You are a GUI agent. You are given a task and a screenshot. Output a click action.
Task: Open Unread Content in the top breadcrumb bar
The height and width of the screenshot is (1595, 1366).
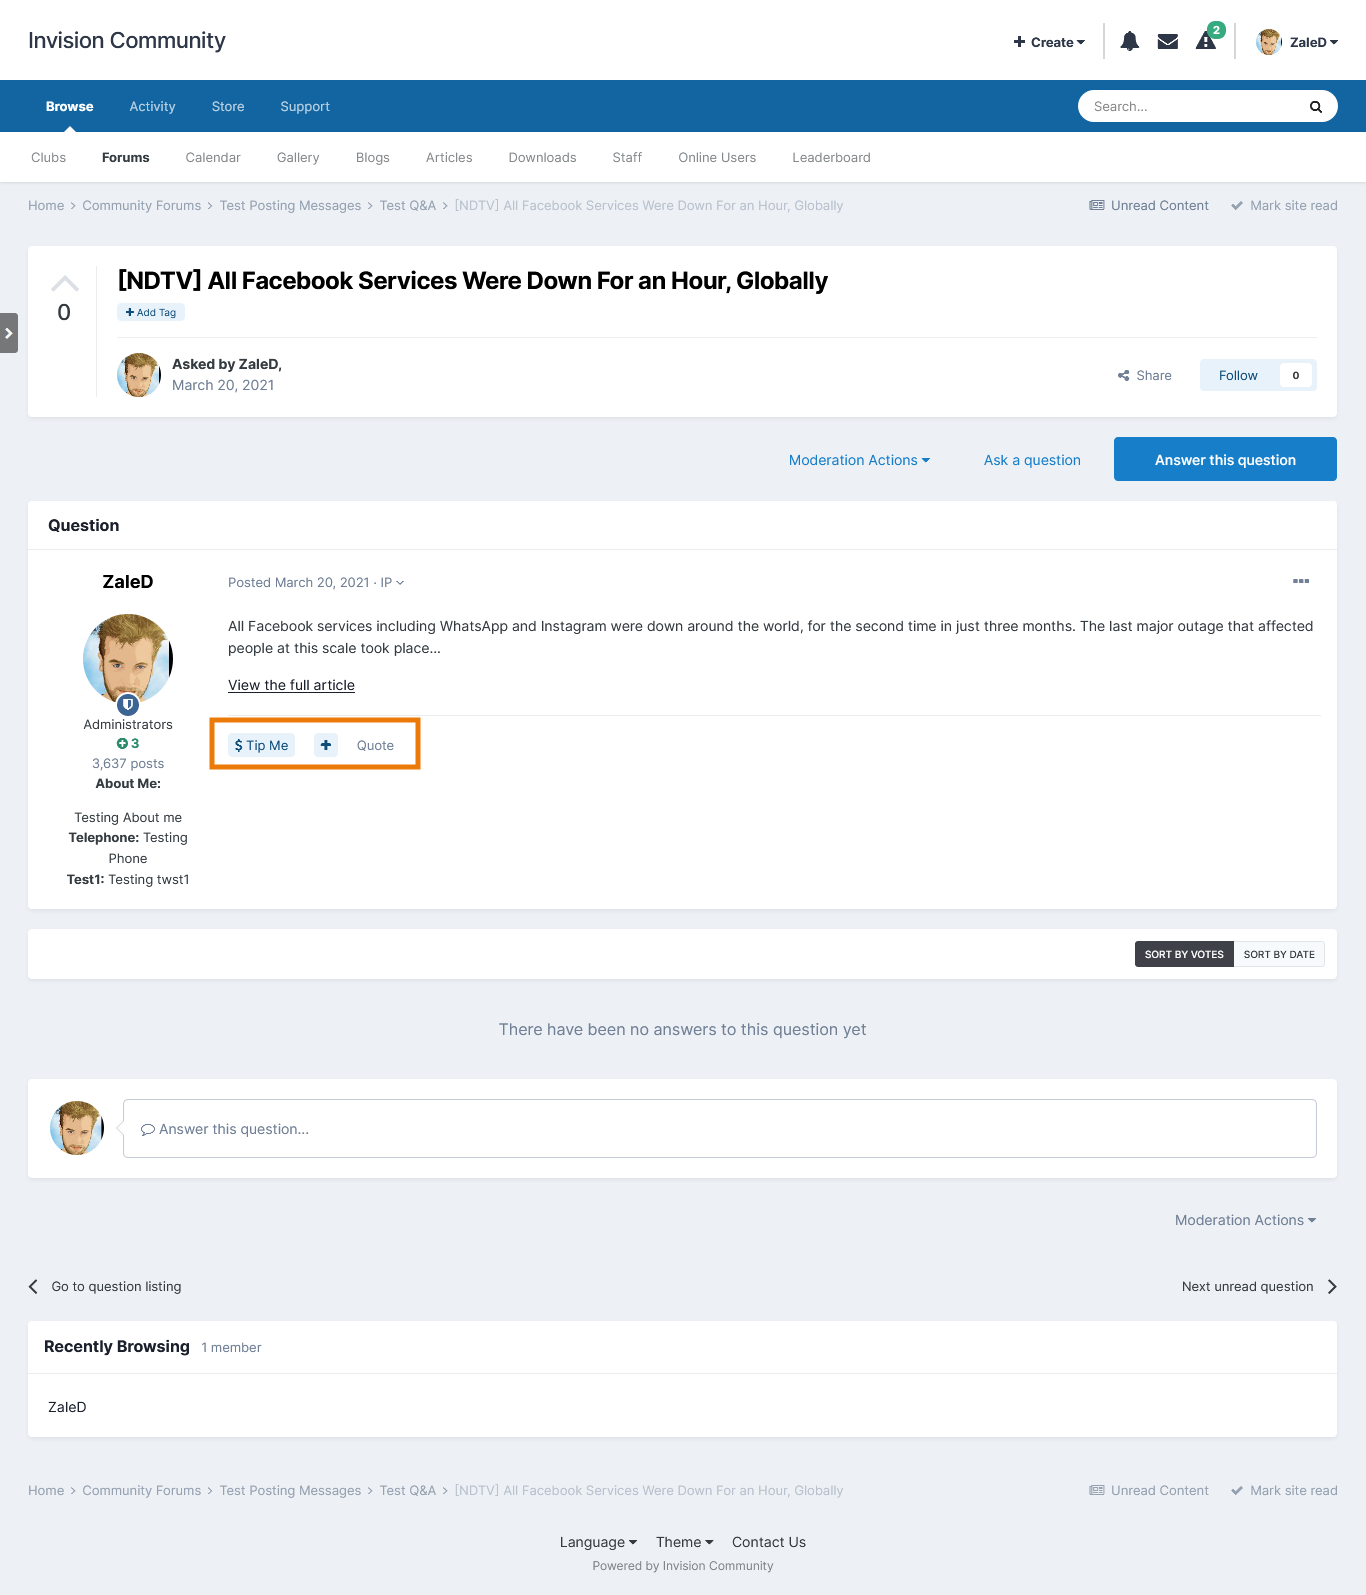(1149, 205)
